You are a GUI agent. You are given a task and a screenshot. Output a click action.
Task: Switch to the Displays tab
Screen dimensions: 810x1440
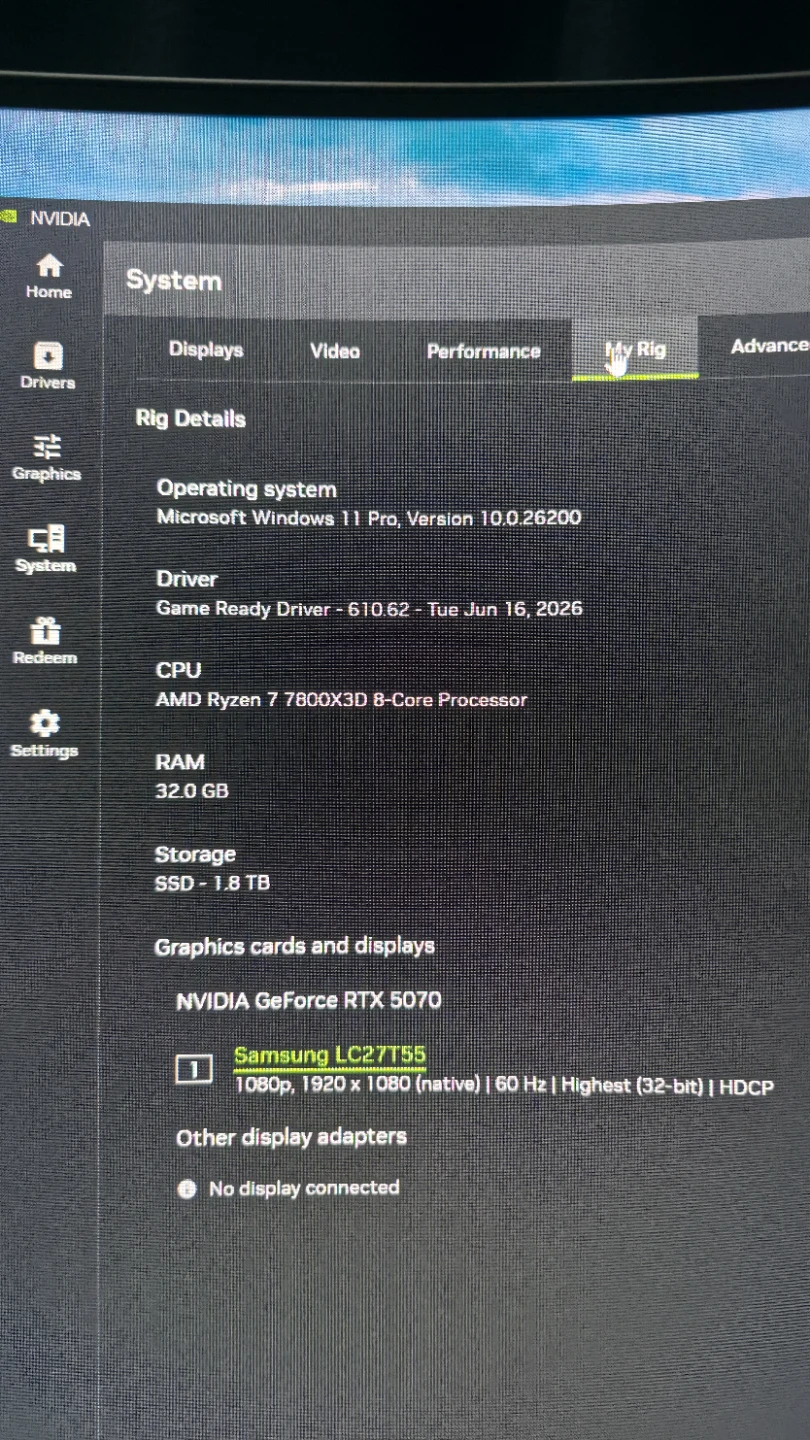pos(206,350)
